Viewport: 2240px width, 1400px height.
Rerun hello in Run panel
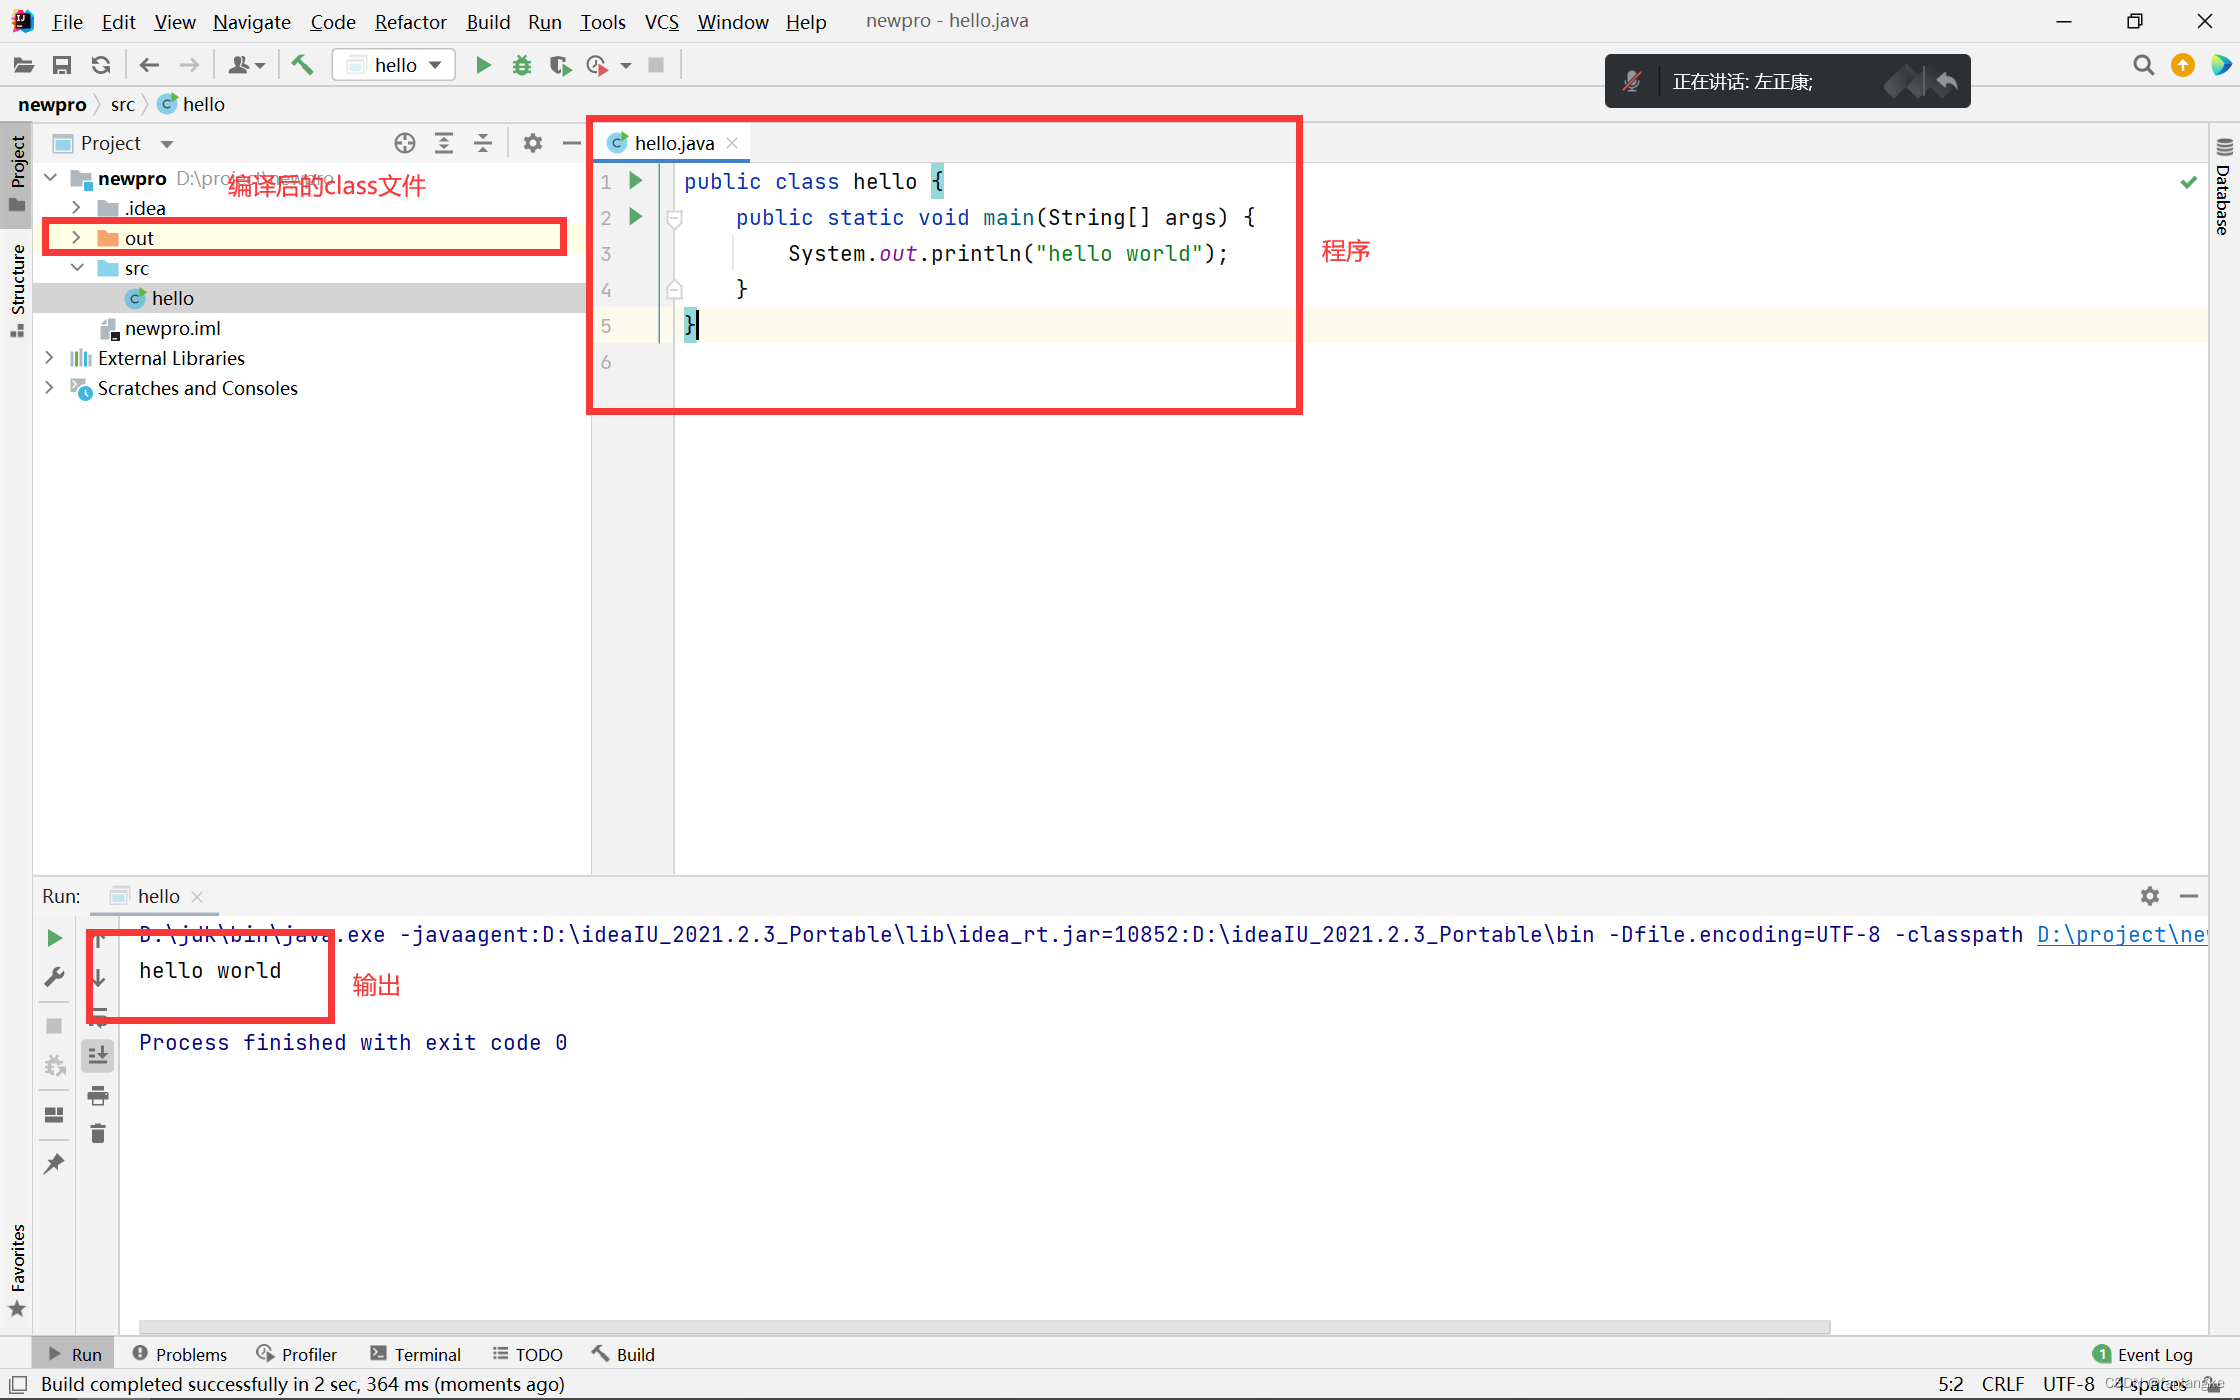pos(55,938)
